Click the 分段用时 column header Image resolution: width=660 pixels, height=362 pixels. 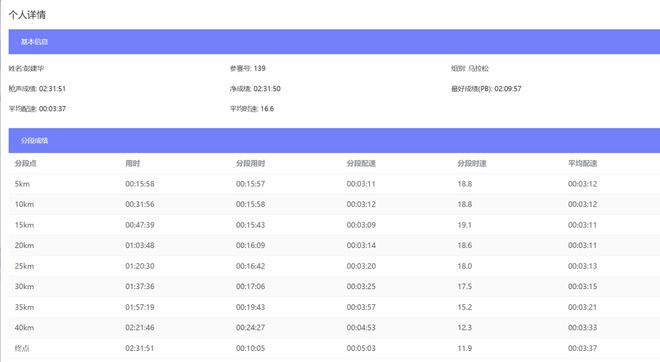(x=250, y=163)
